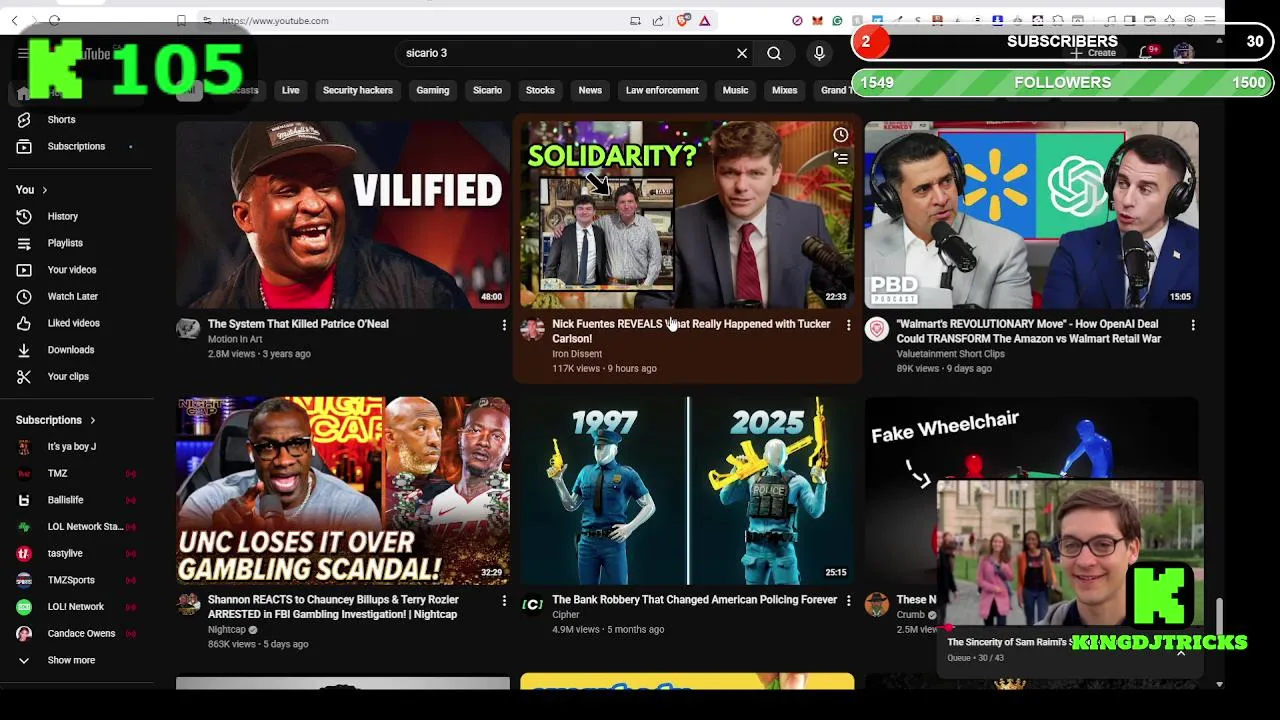Open options menu for Shannon REACTS video

504,601
